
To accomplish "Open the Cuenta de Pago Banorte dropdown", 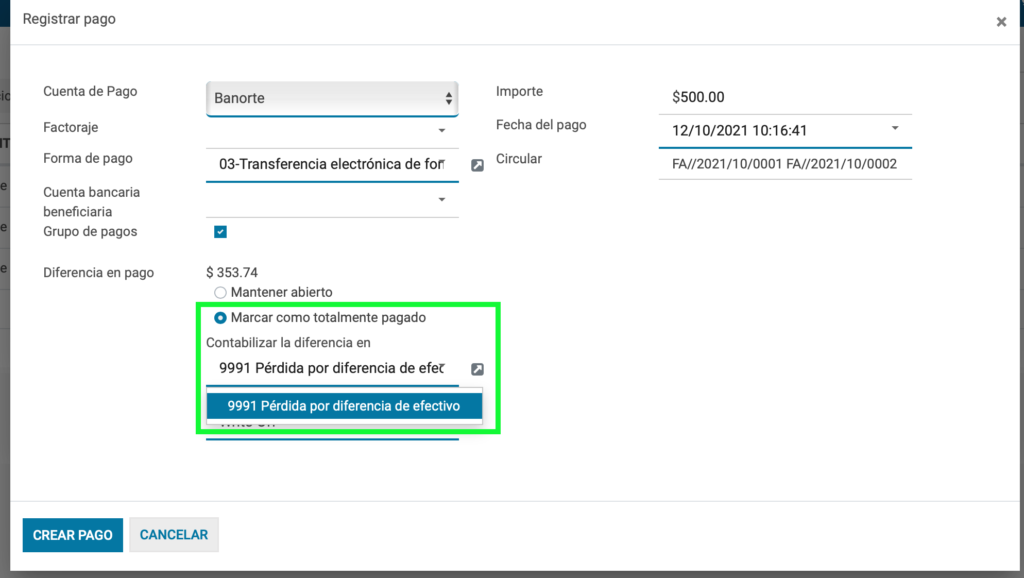I will pyautogui.click(x=332, y=98).
